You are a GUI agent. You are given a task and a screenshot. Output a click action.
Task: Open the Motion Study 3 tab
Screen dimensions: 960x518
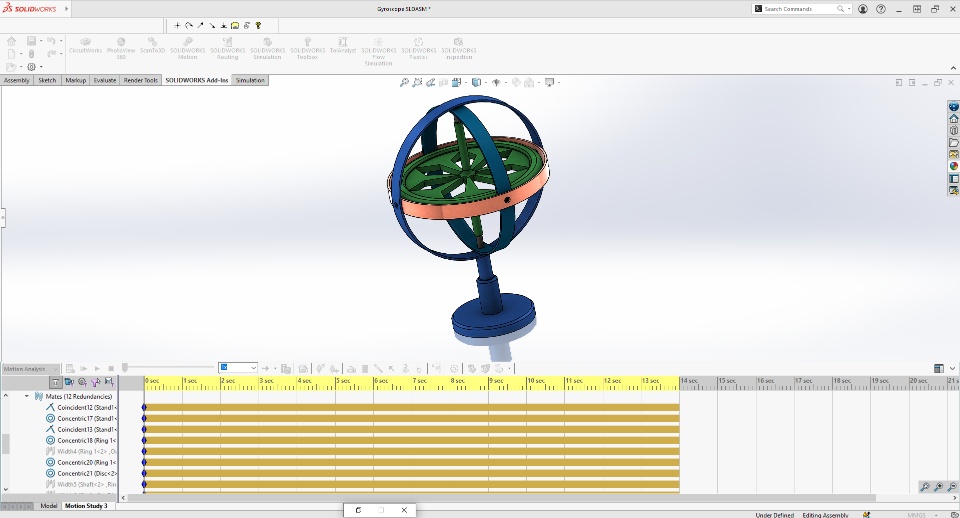(x=87, y=506)
